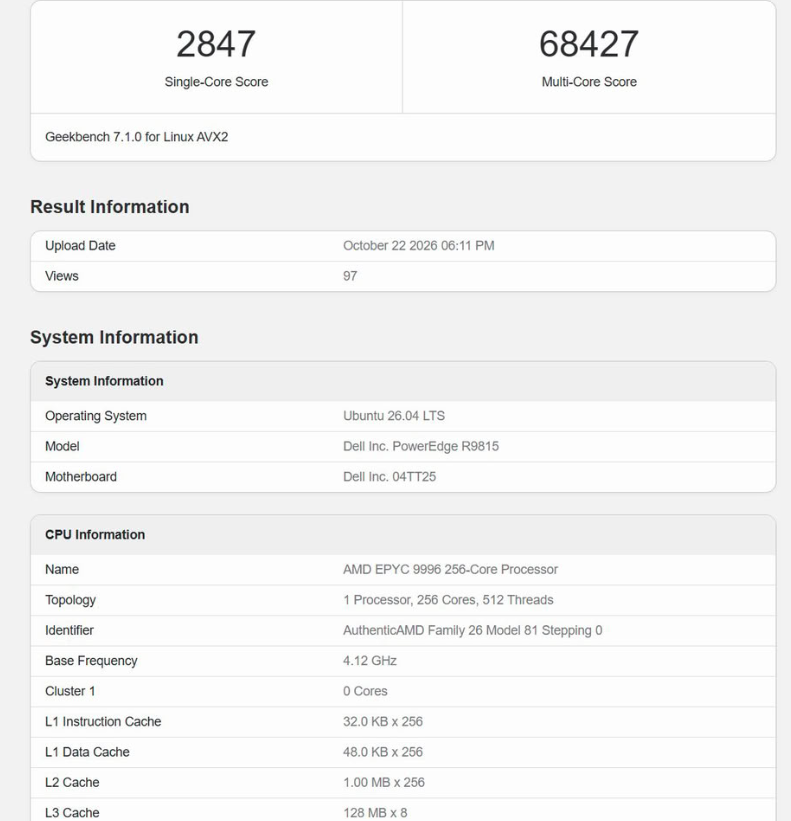
Task: Click the 4.12 GHz value
Action: click(370, 660)
